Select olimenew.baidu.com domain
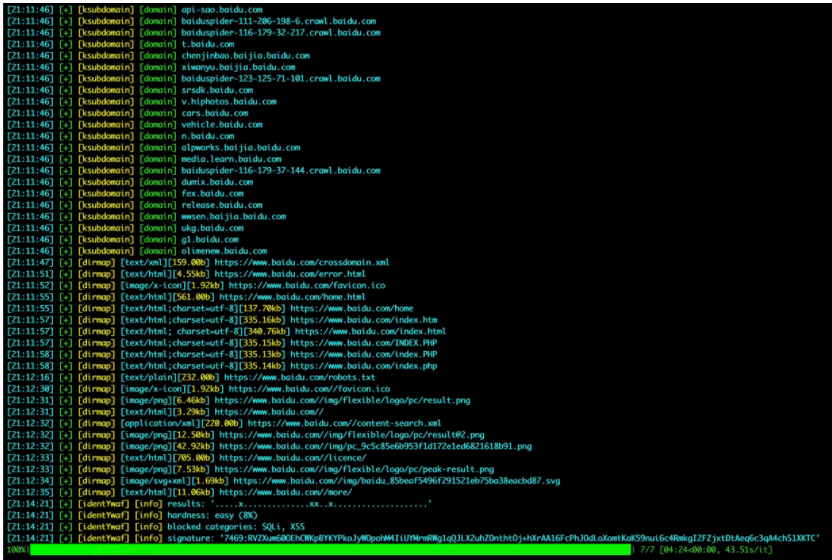The width and height of the screenshot is (832, 560). (224, 251)
